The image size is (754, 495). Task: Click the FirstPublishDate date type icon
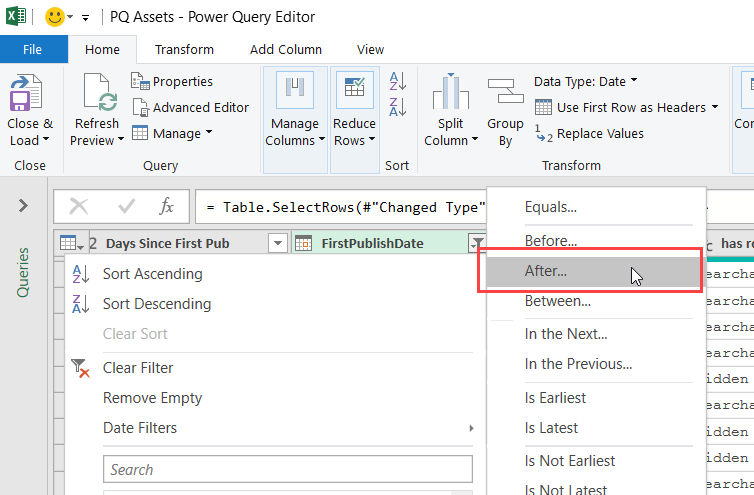click(303, 243)
